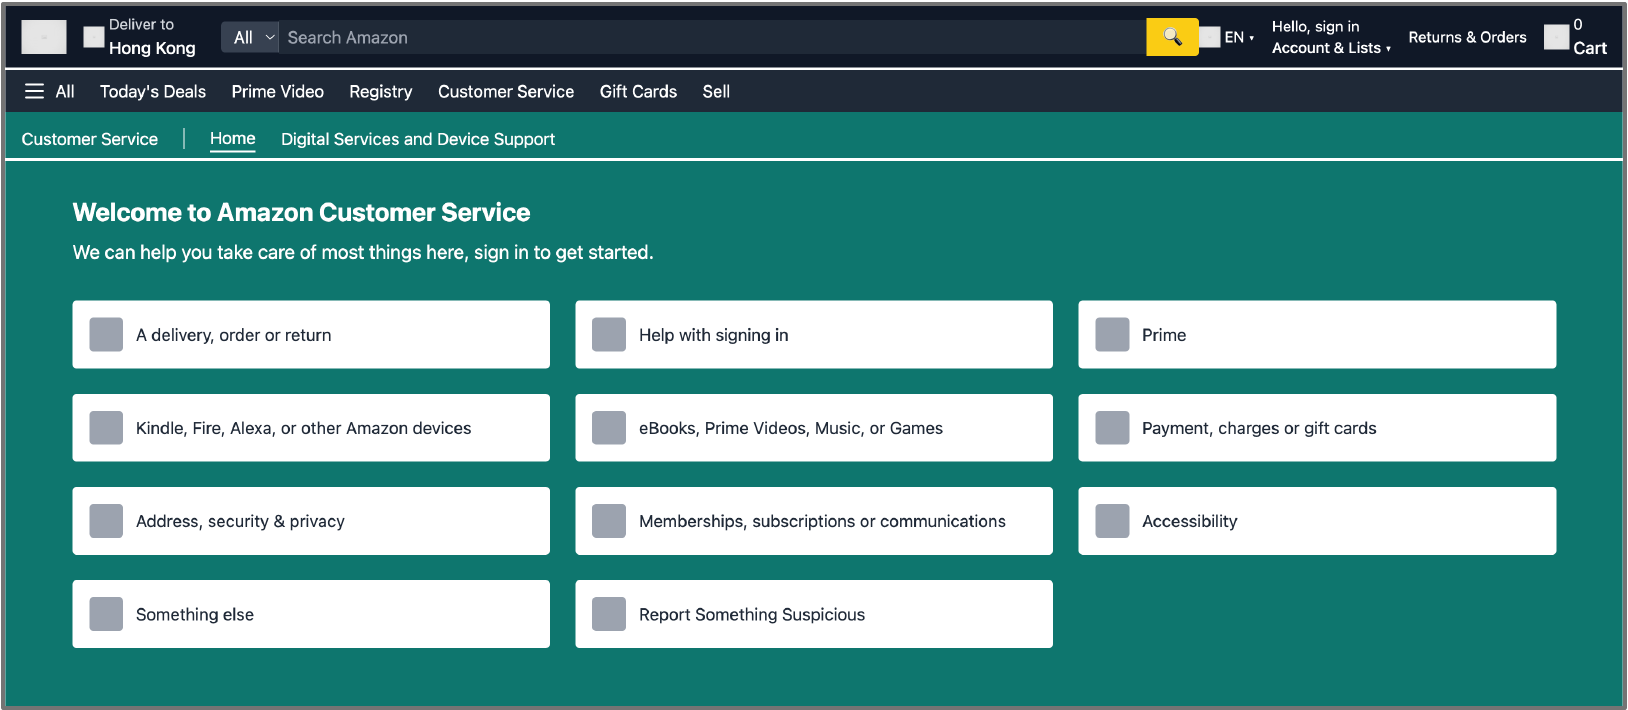Screen dimensions: 1628x710
Task: Click the icon on the Accessibility card
Action: tap(1112, 521)
